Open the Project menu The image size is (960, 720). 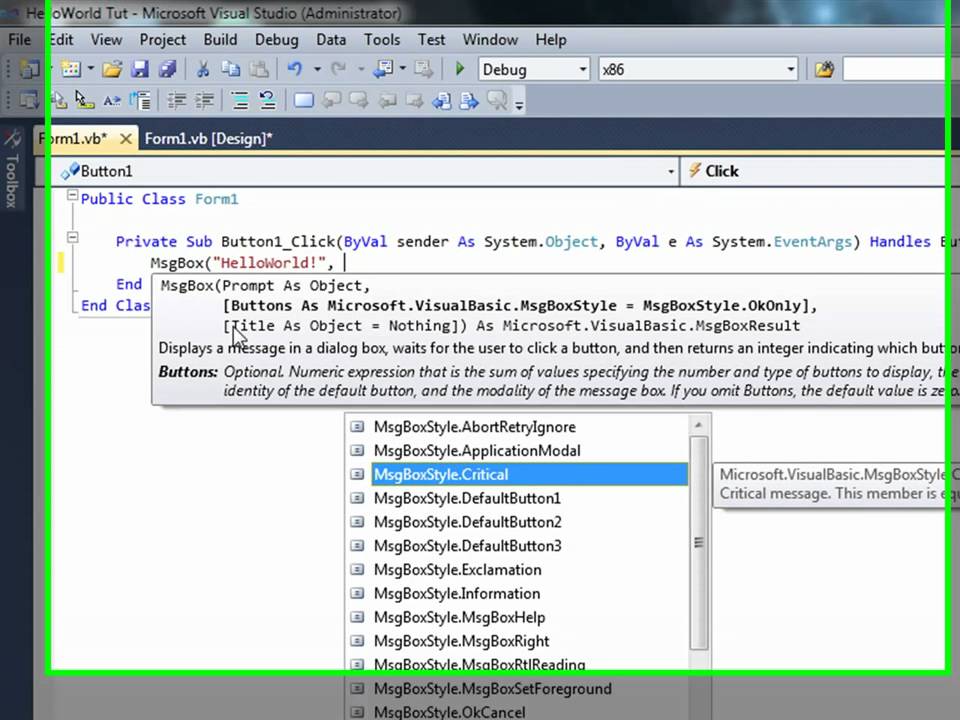162,40
